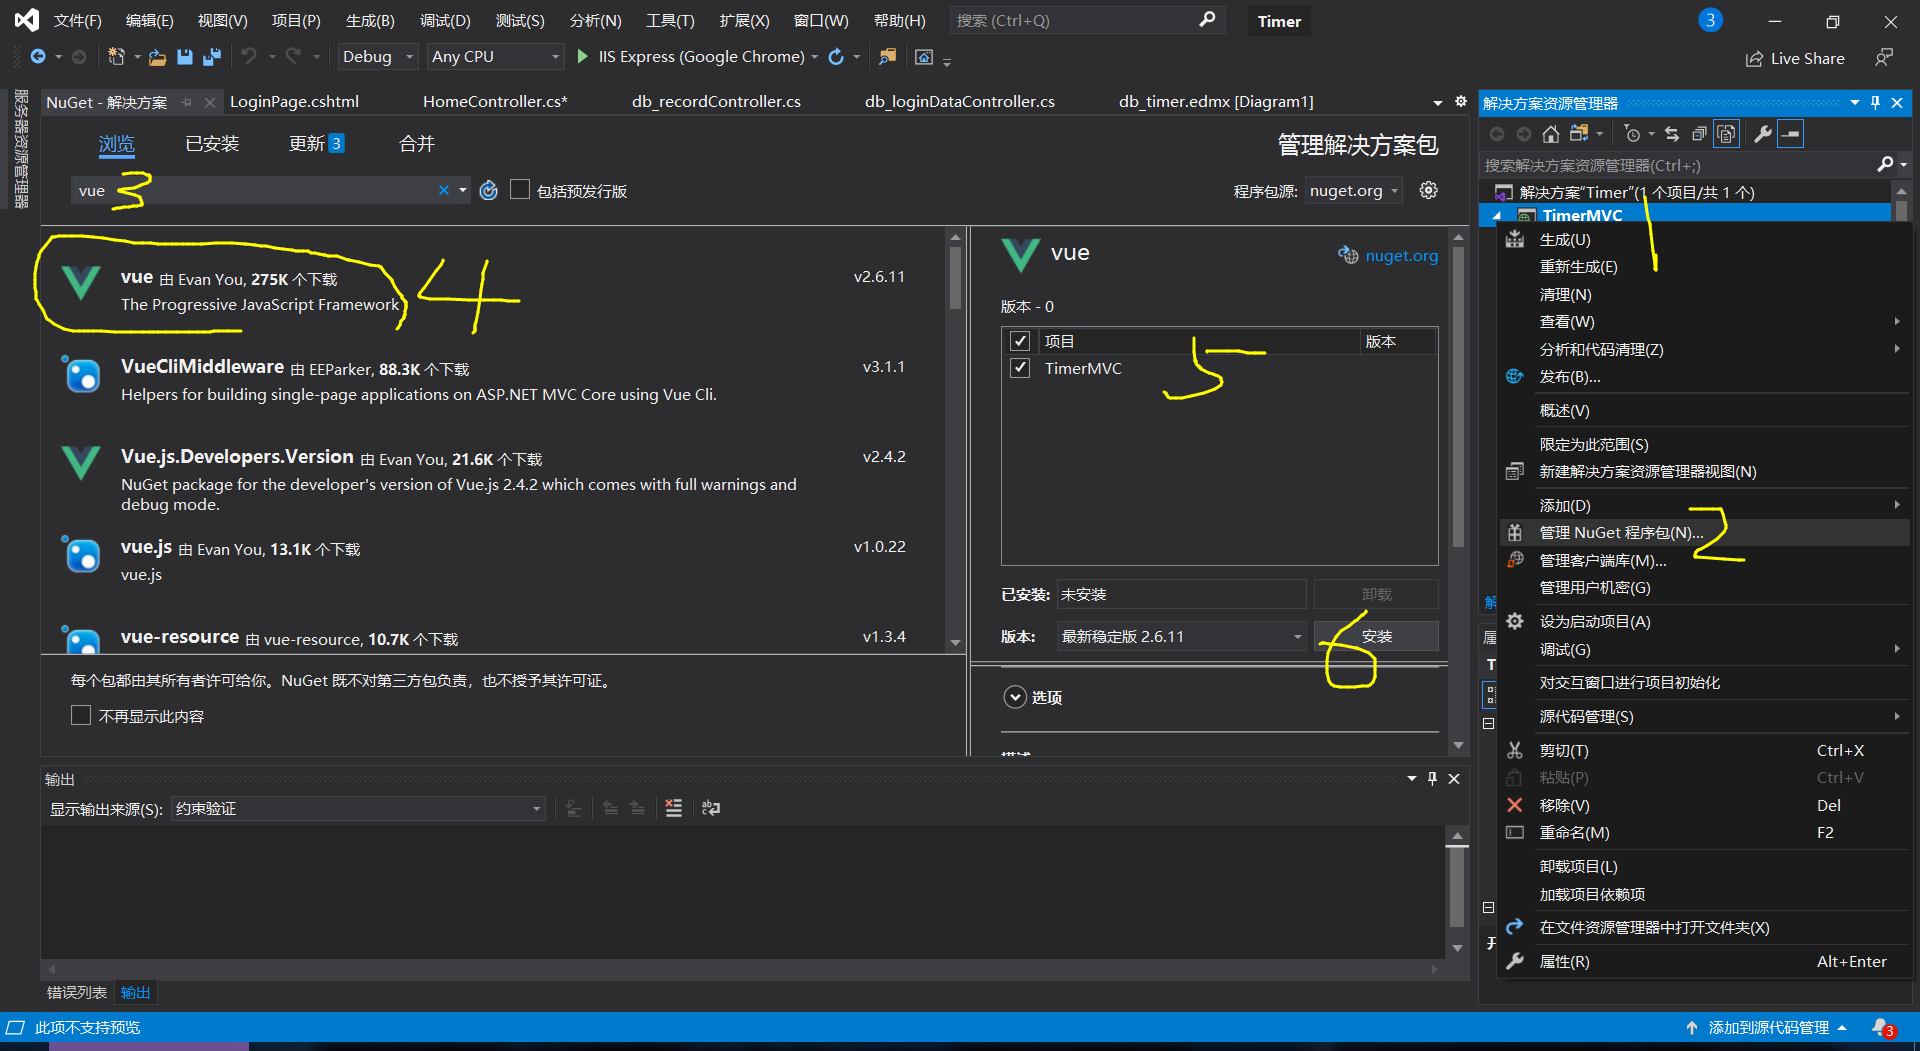The image size is (1920, 1051).
Task: Open the document tab overflow dropdown
Action: pyautogui.click(x=1438, y=102)
